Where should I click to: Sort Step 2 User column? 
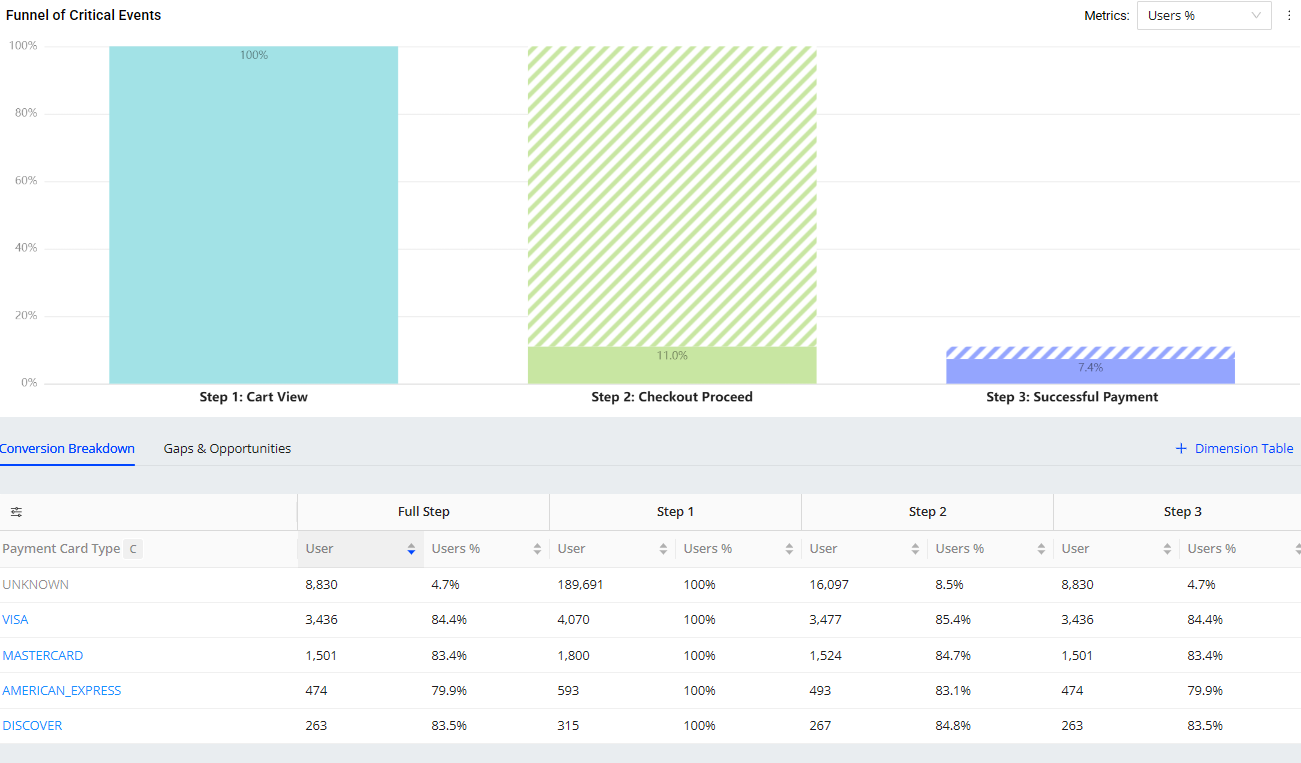(915, 549)
